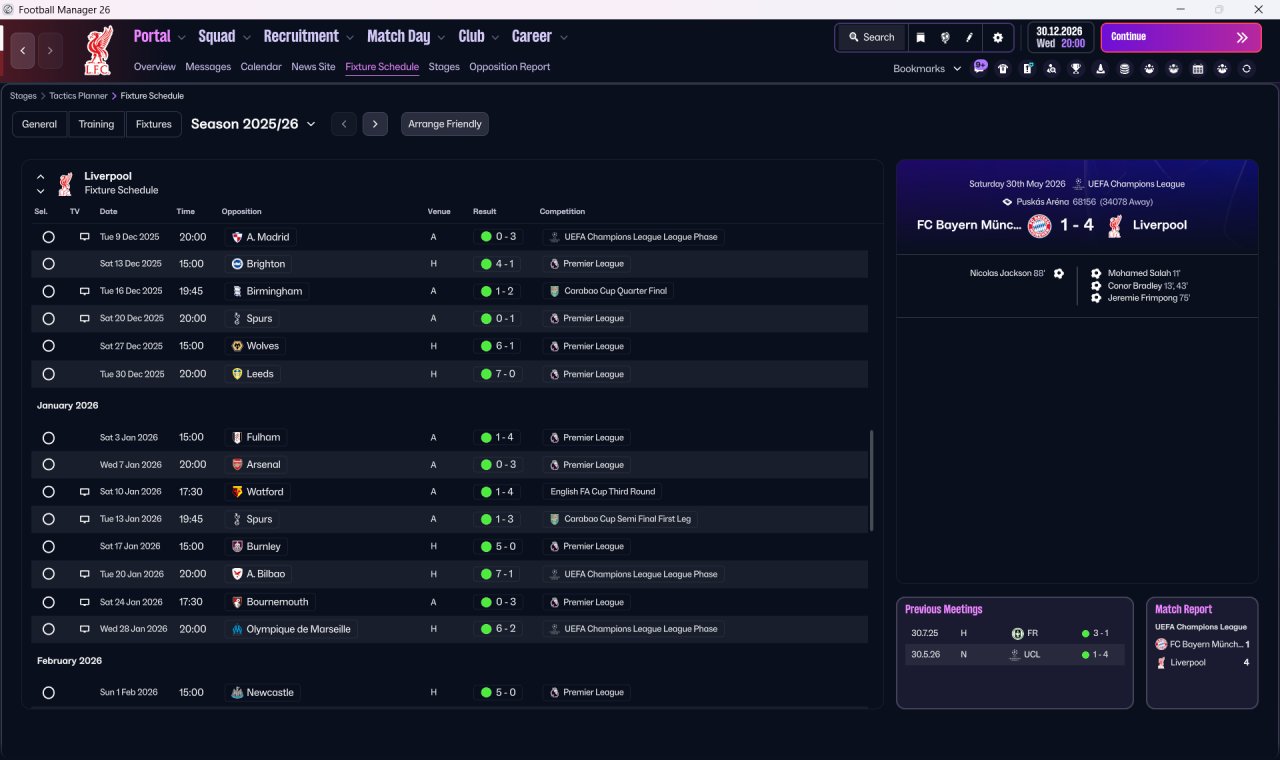Expand the Squad menu chevron
This screenshot has height=760, width=1280.
(x=247, y=38)
